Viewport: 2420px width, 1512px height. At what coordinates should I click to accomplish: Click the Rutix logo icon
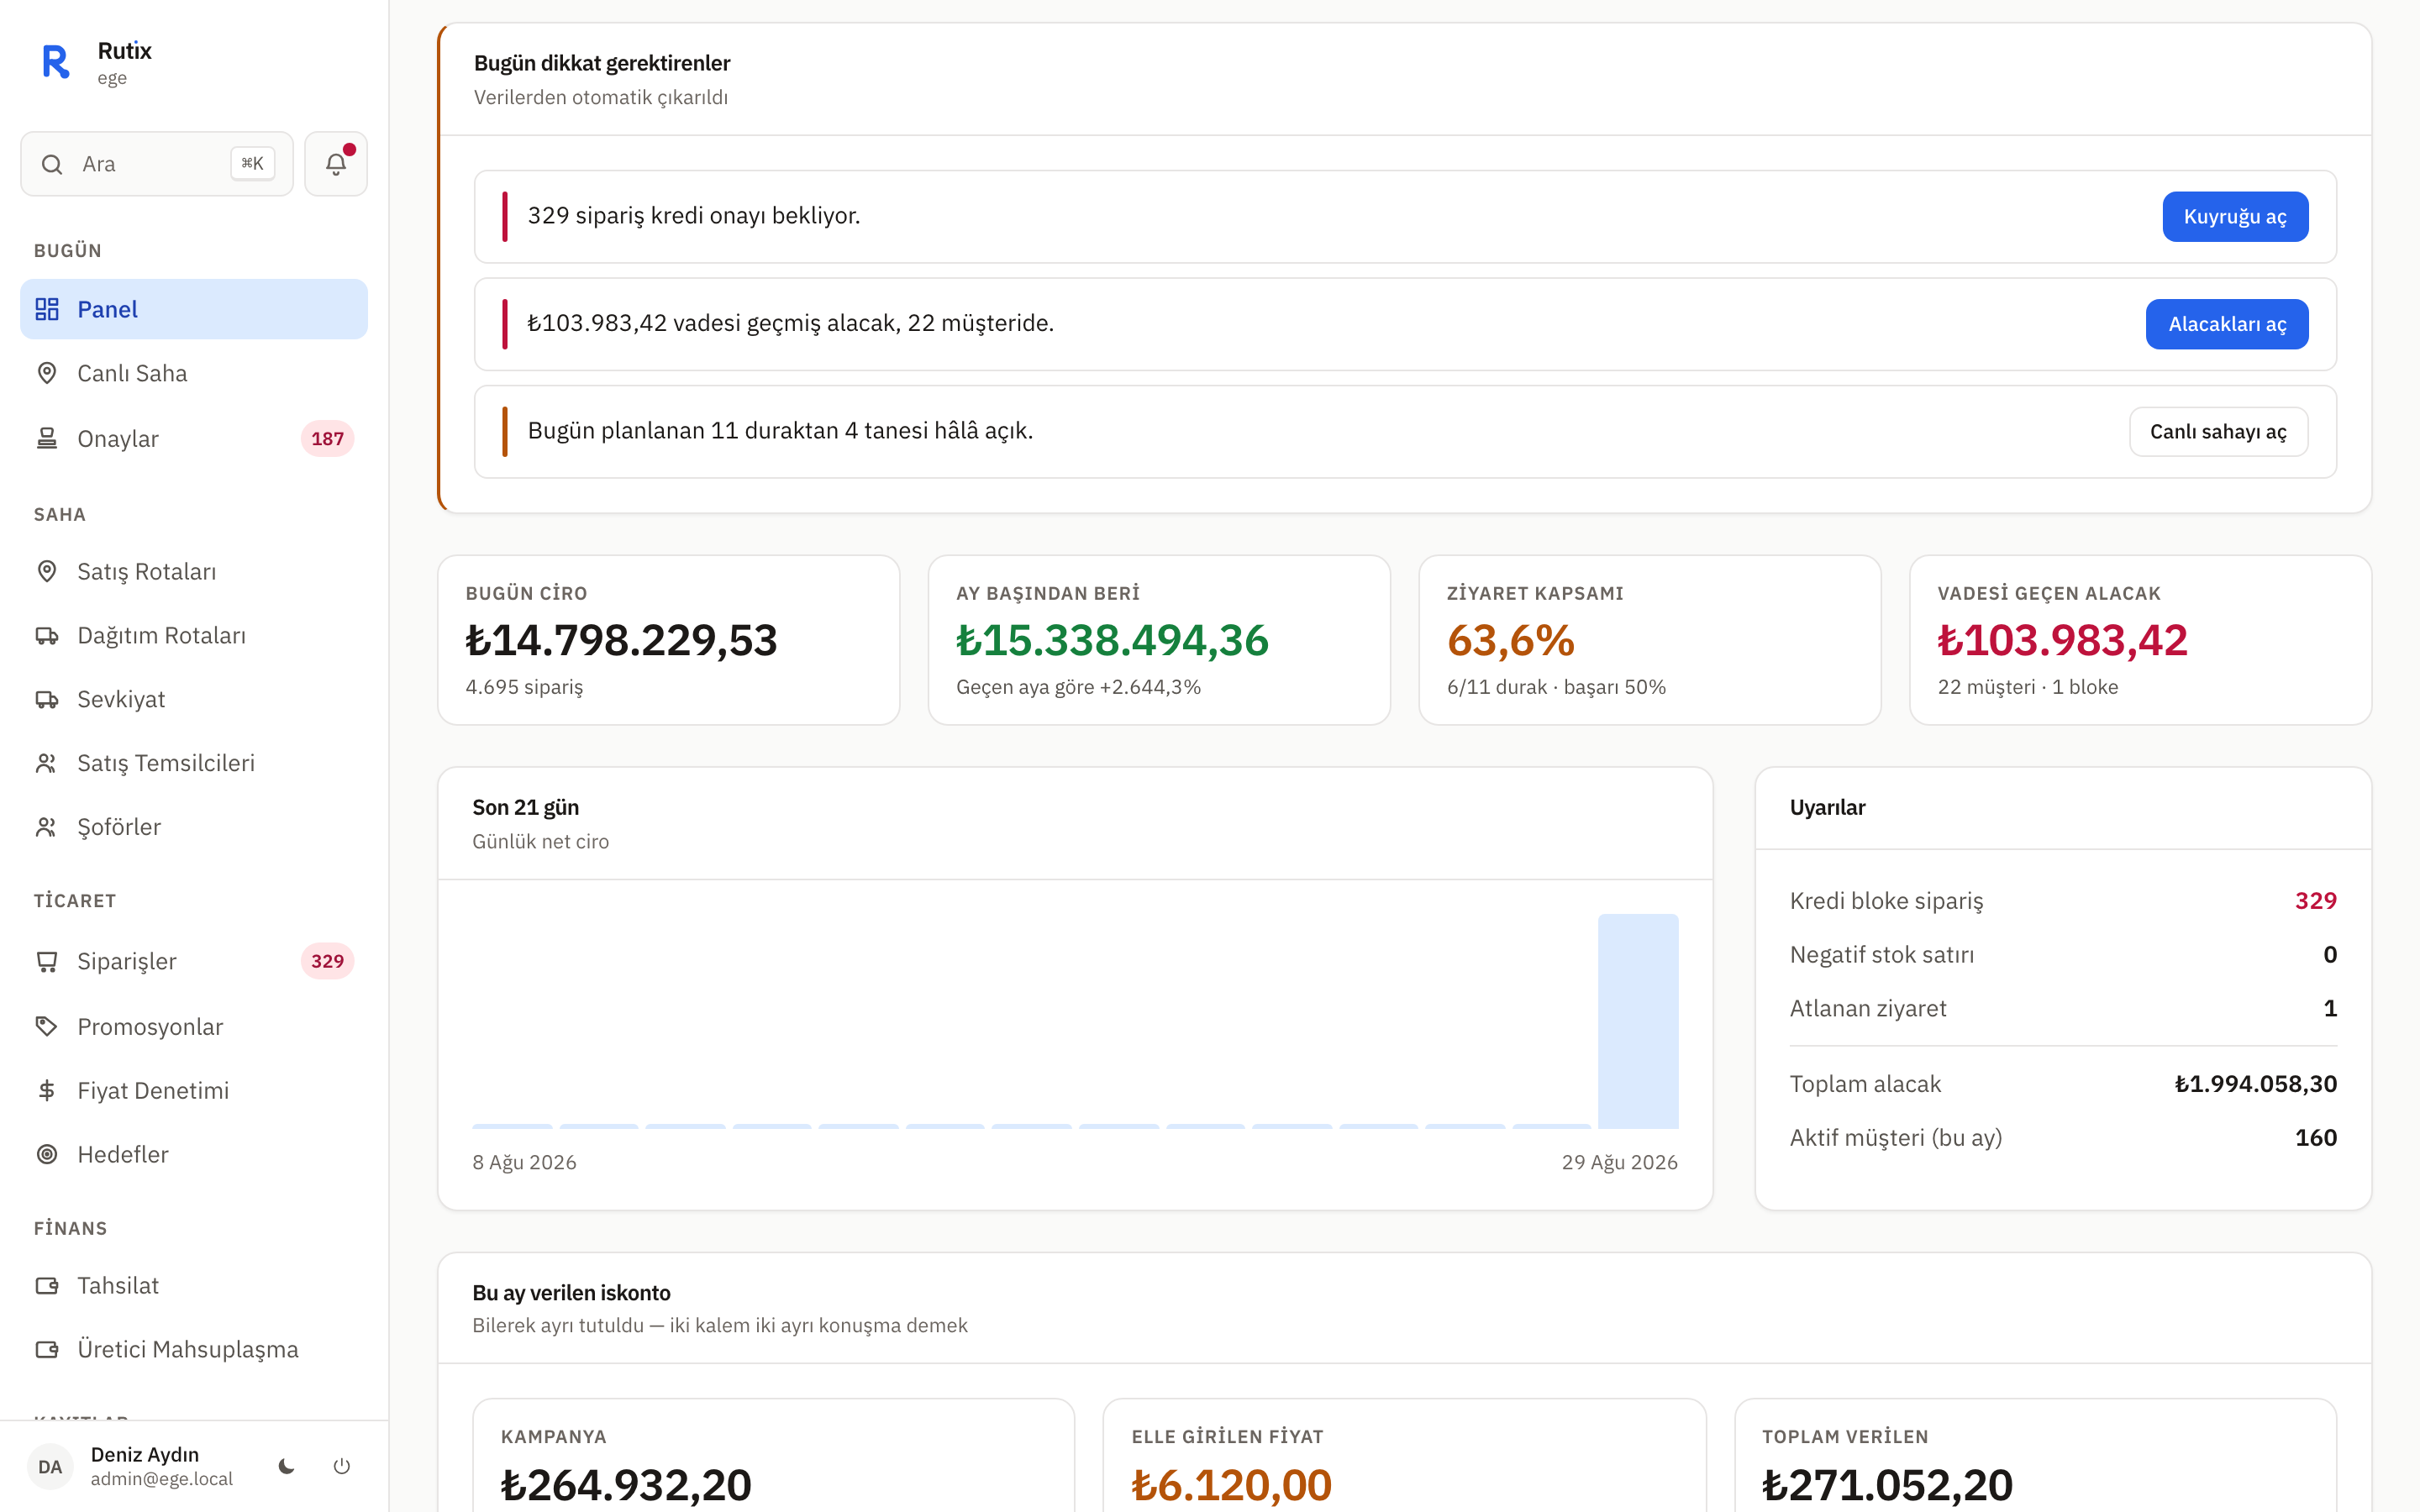click(56, 62)
